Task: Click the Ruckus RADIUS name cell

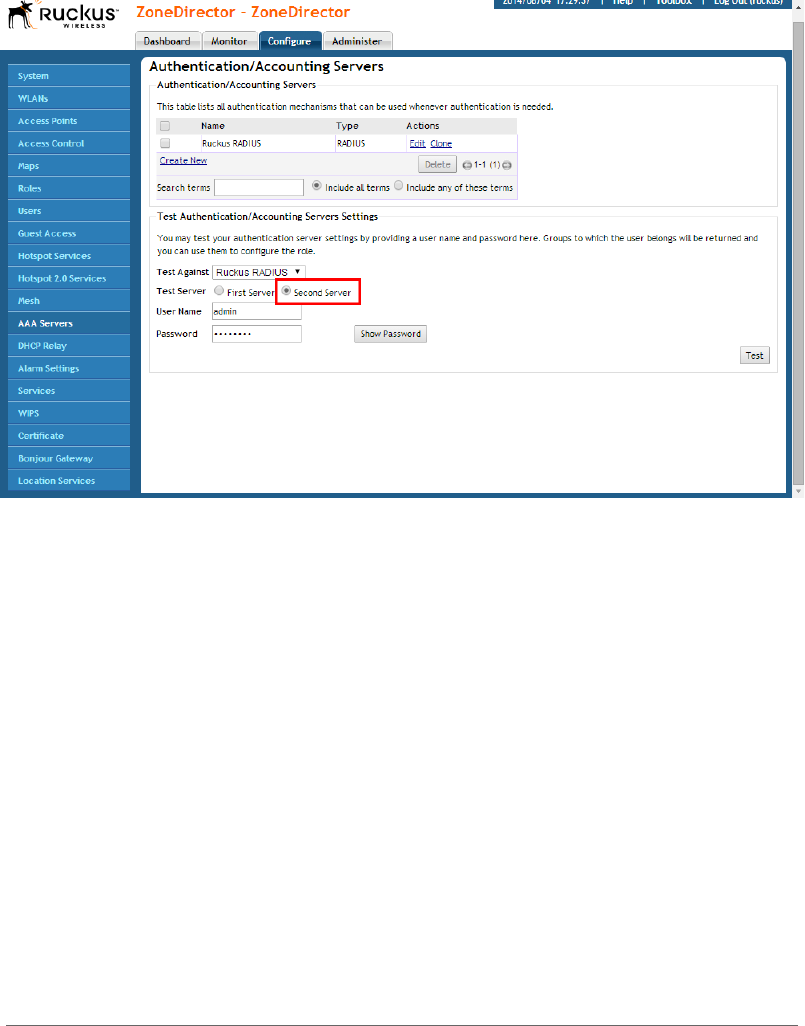Action: coord(268,143)
